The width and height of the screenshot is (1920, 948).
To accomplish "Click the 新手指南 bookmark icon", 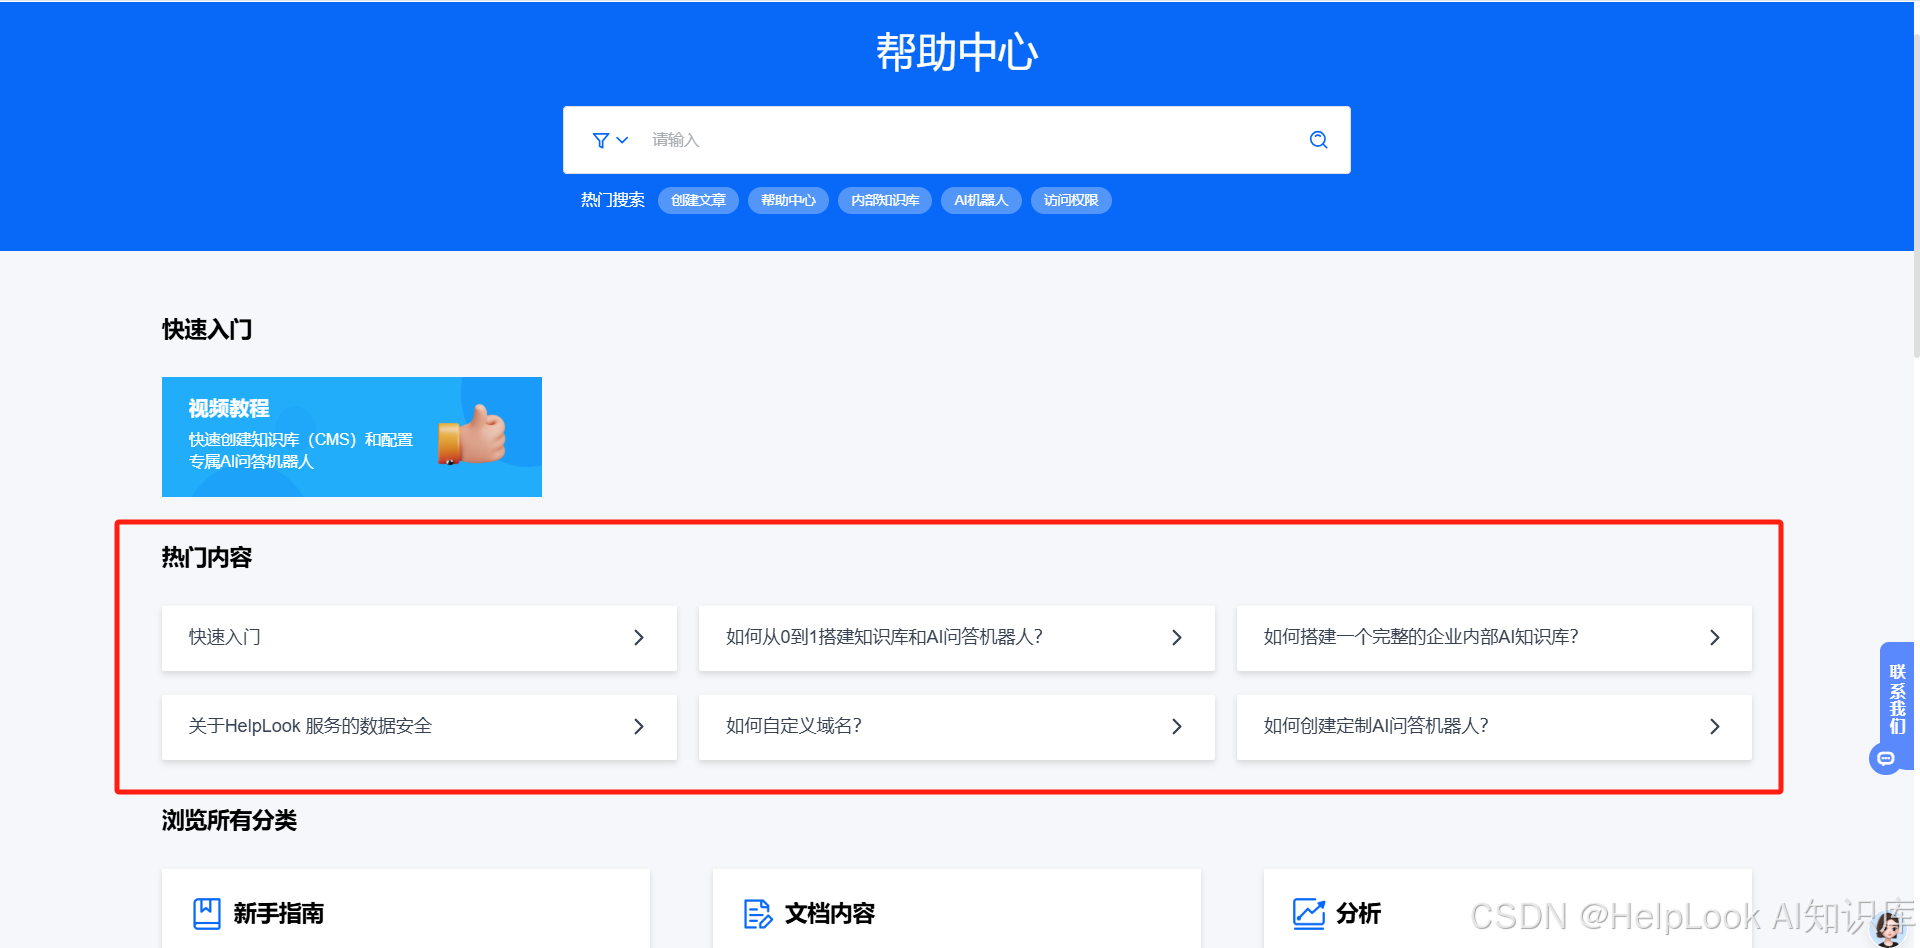I will (207, 913).
